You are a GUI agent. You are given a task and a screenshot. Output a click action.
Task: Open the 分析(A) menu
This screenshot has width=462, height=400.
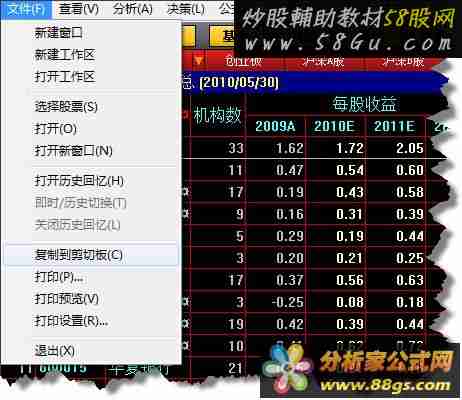(132, 9)
